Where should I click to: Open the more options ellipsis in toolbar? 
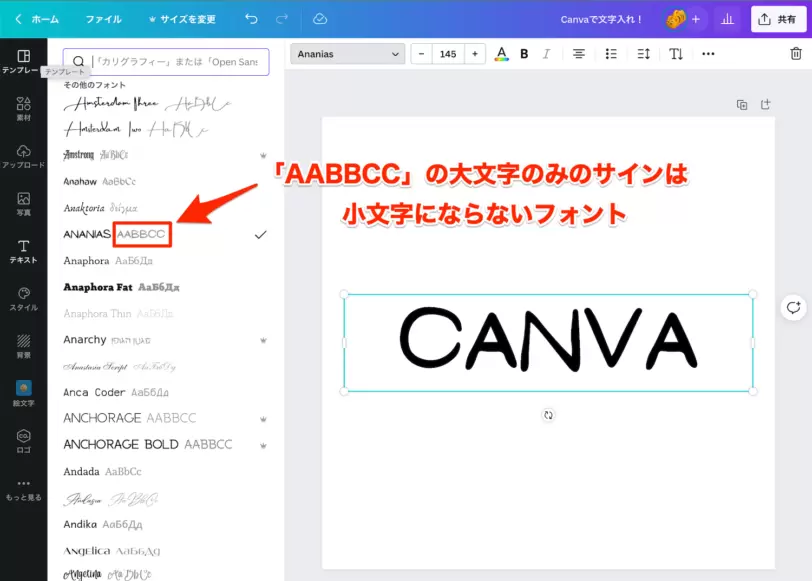click(x=708, y=54)
